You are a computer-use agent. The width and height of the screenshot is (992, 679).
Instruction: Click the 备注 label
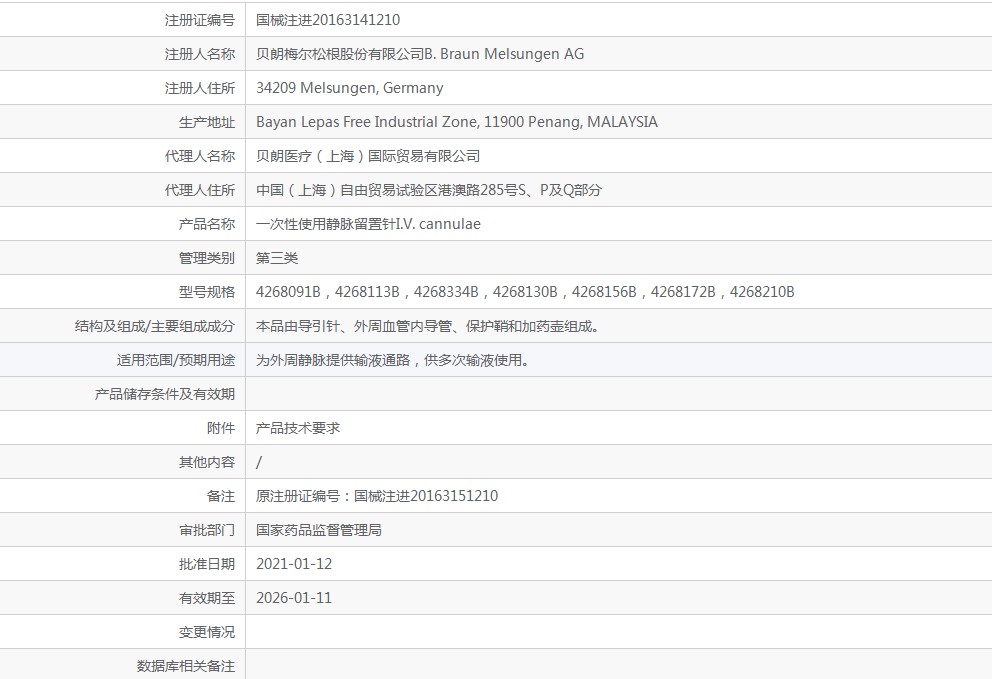221,496
